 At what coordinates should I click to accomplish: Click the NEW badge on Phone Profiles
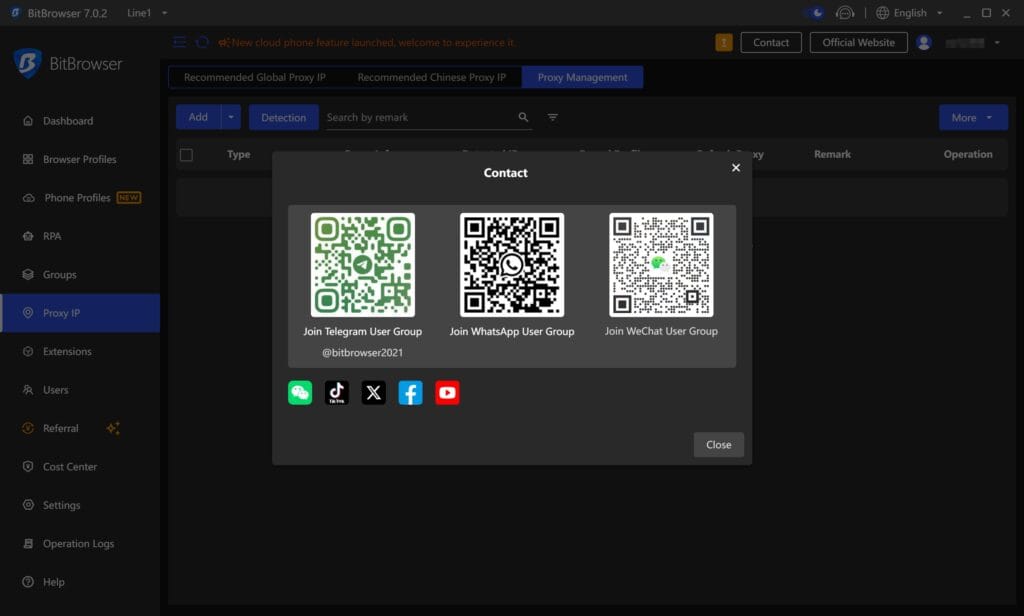pyautogui.click(x=129, y=197)
